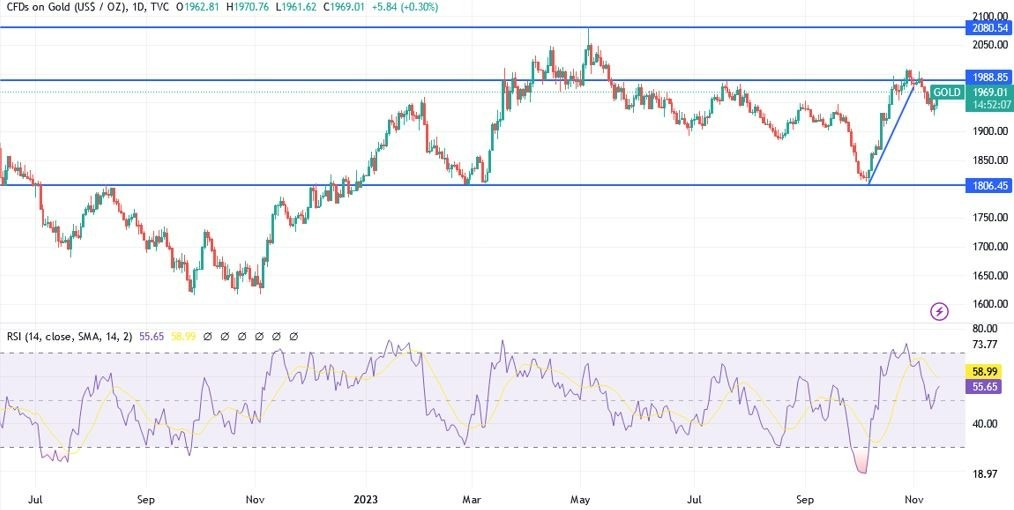Select the CFDs on Gold symbol title
1014x510 pixels.
click(67, 7)
